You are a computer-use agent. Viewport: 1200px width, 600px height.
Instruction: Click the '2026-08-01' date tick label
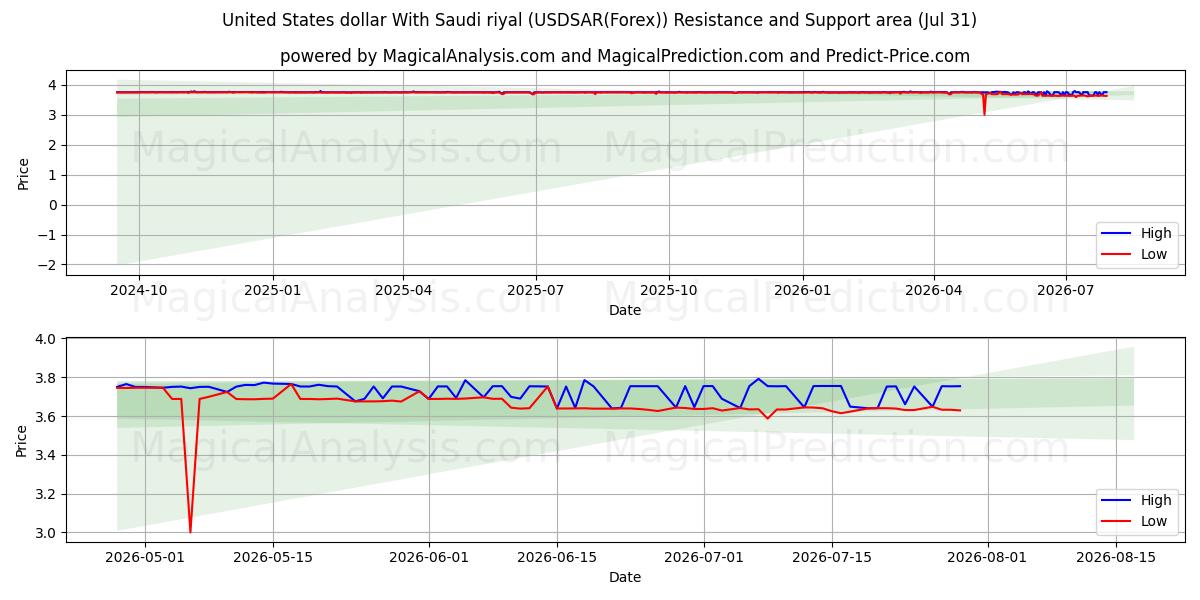click(x=988, y=558)
